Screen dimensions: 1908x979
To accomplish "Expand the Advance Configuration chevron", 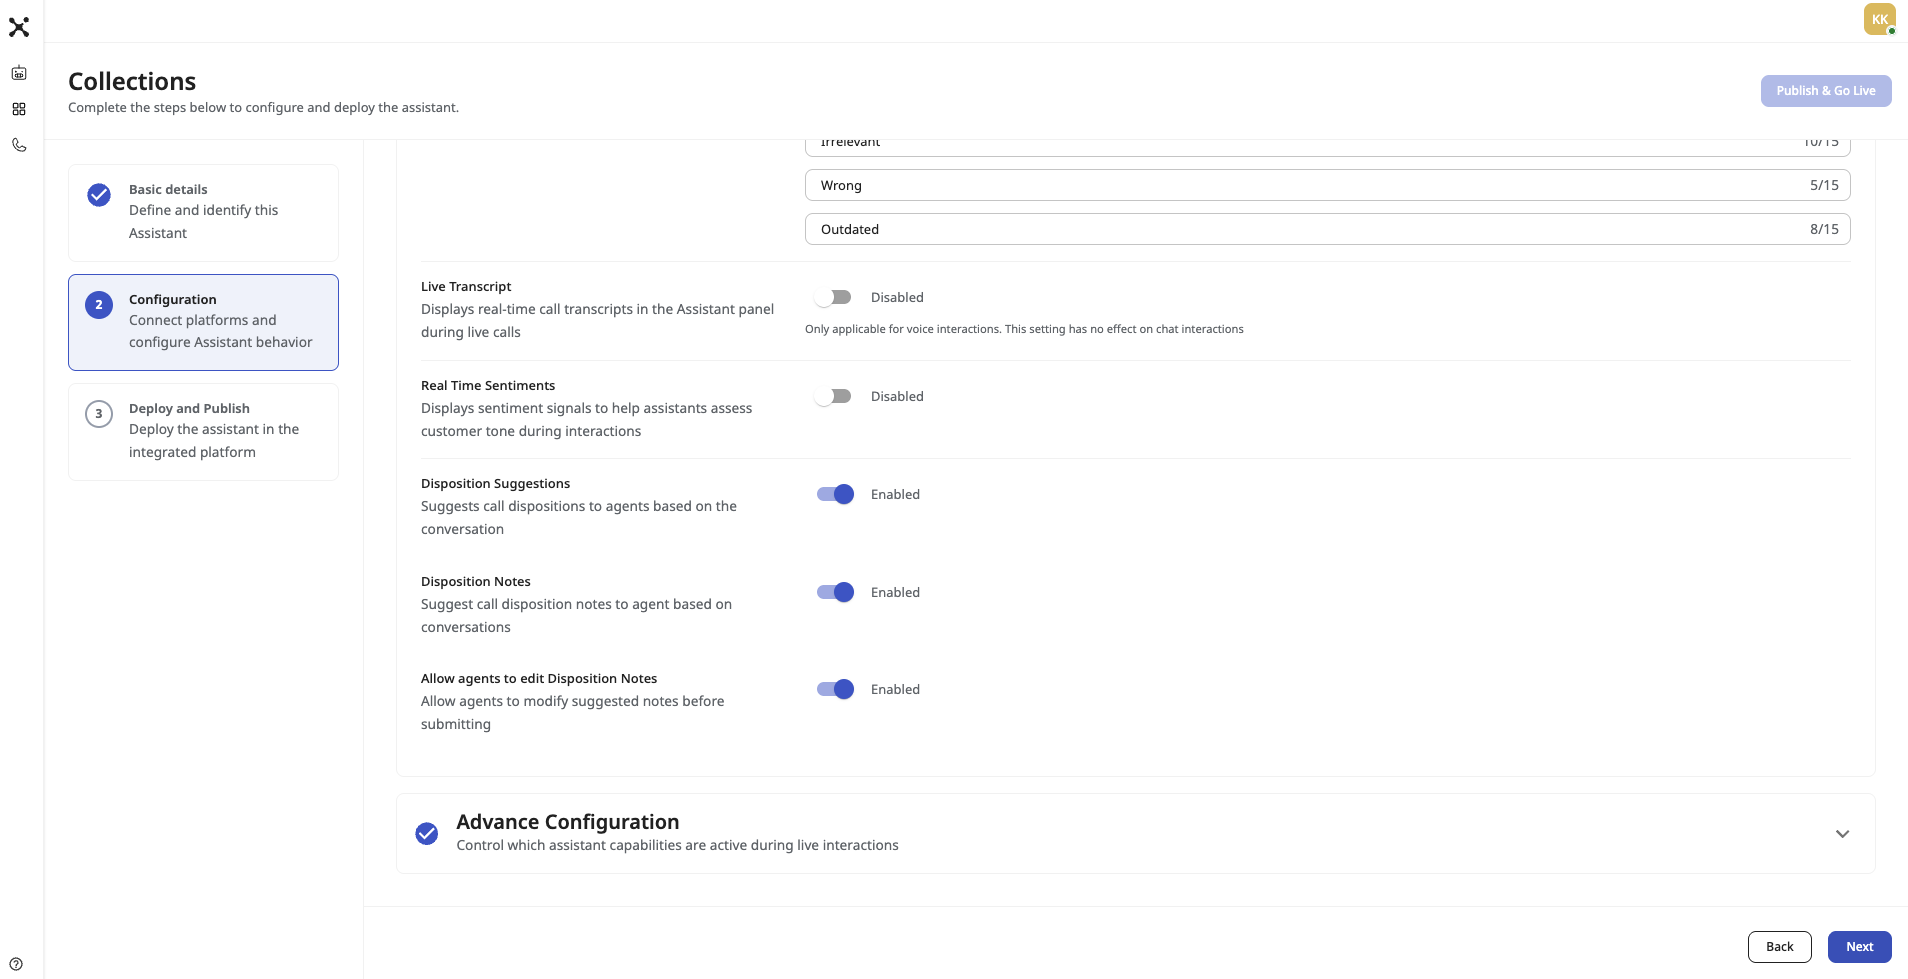I will (x=1842, y=834).
